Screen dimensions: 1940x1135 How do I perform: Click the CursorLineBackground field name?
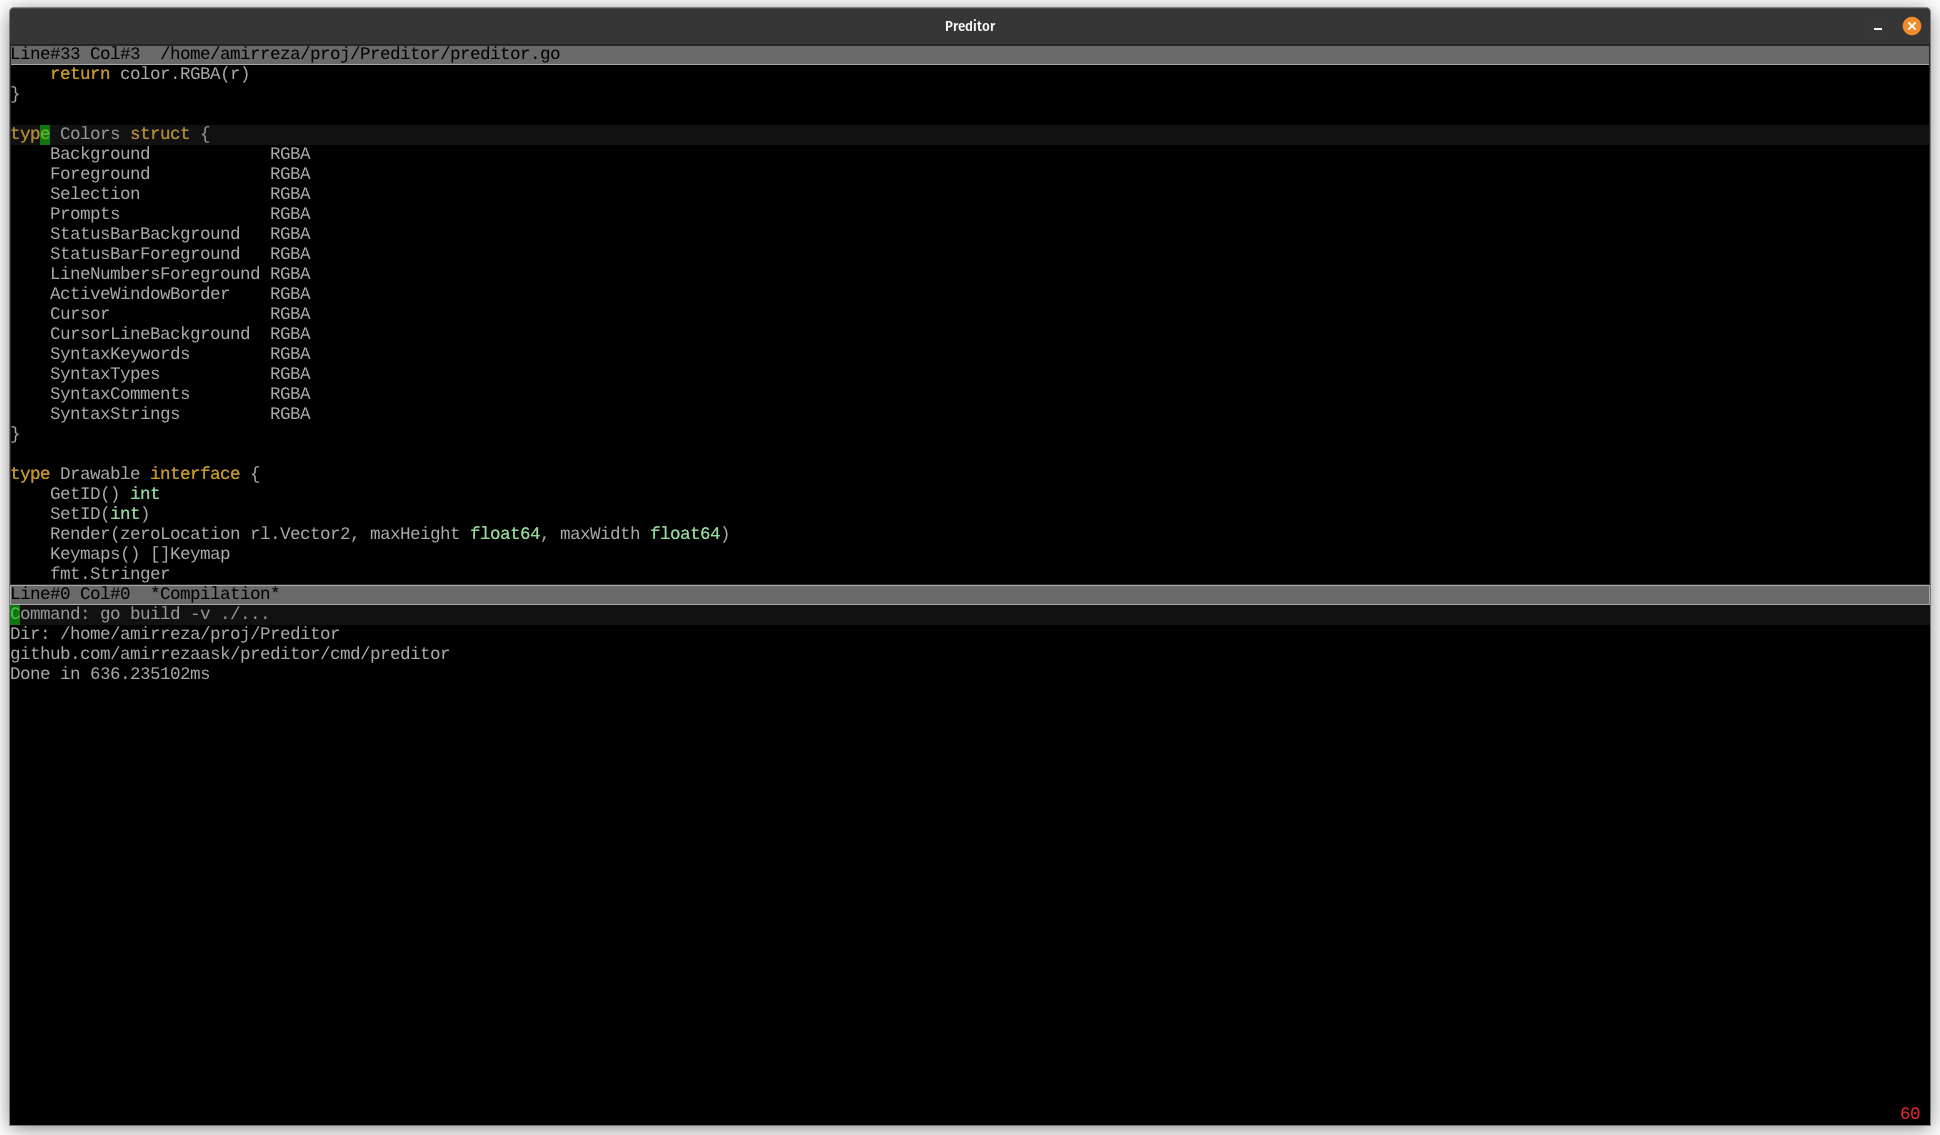[149, 334]
